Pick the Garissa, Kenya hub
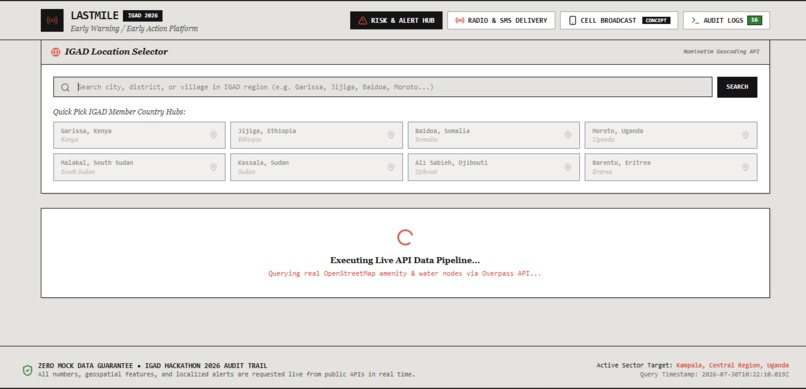Image resolution: width=806 pixels, height=389 pixels. [139, 135]
